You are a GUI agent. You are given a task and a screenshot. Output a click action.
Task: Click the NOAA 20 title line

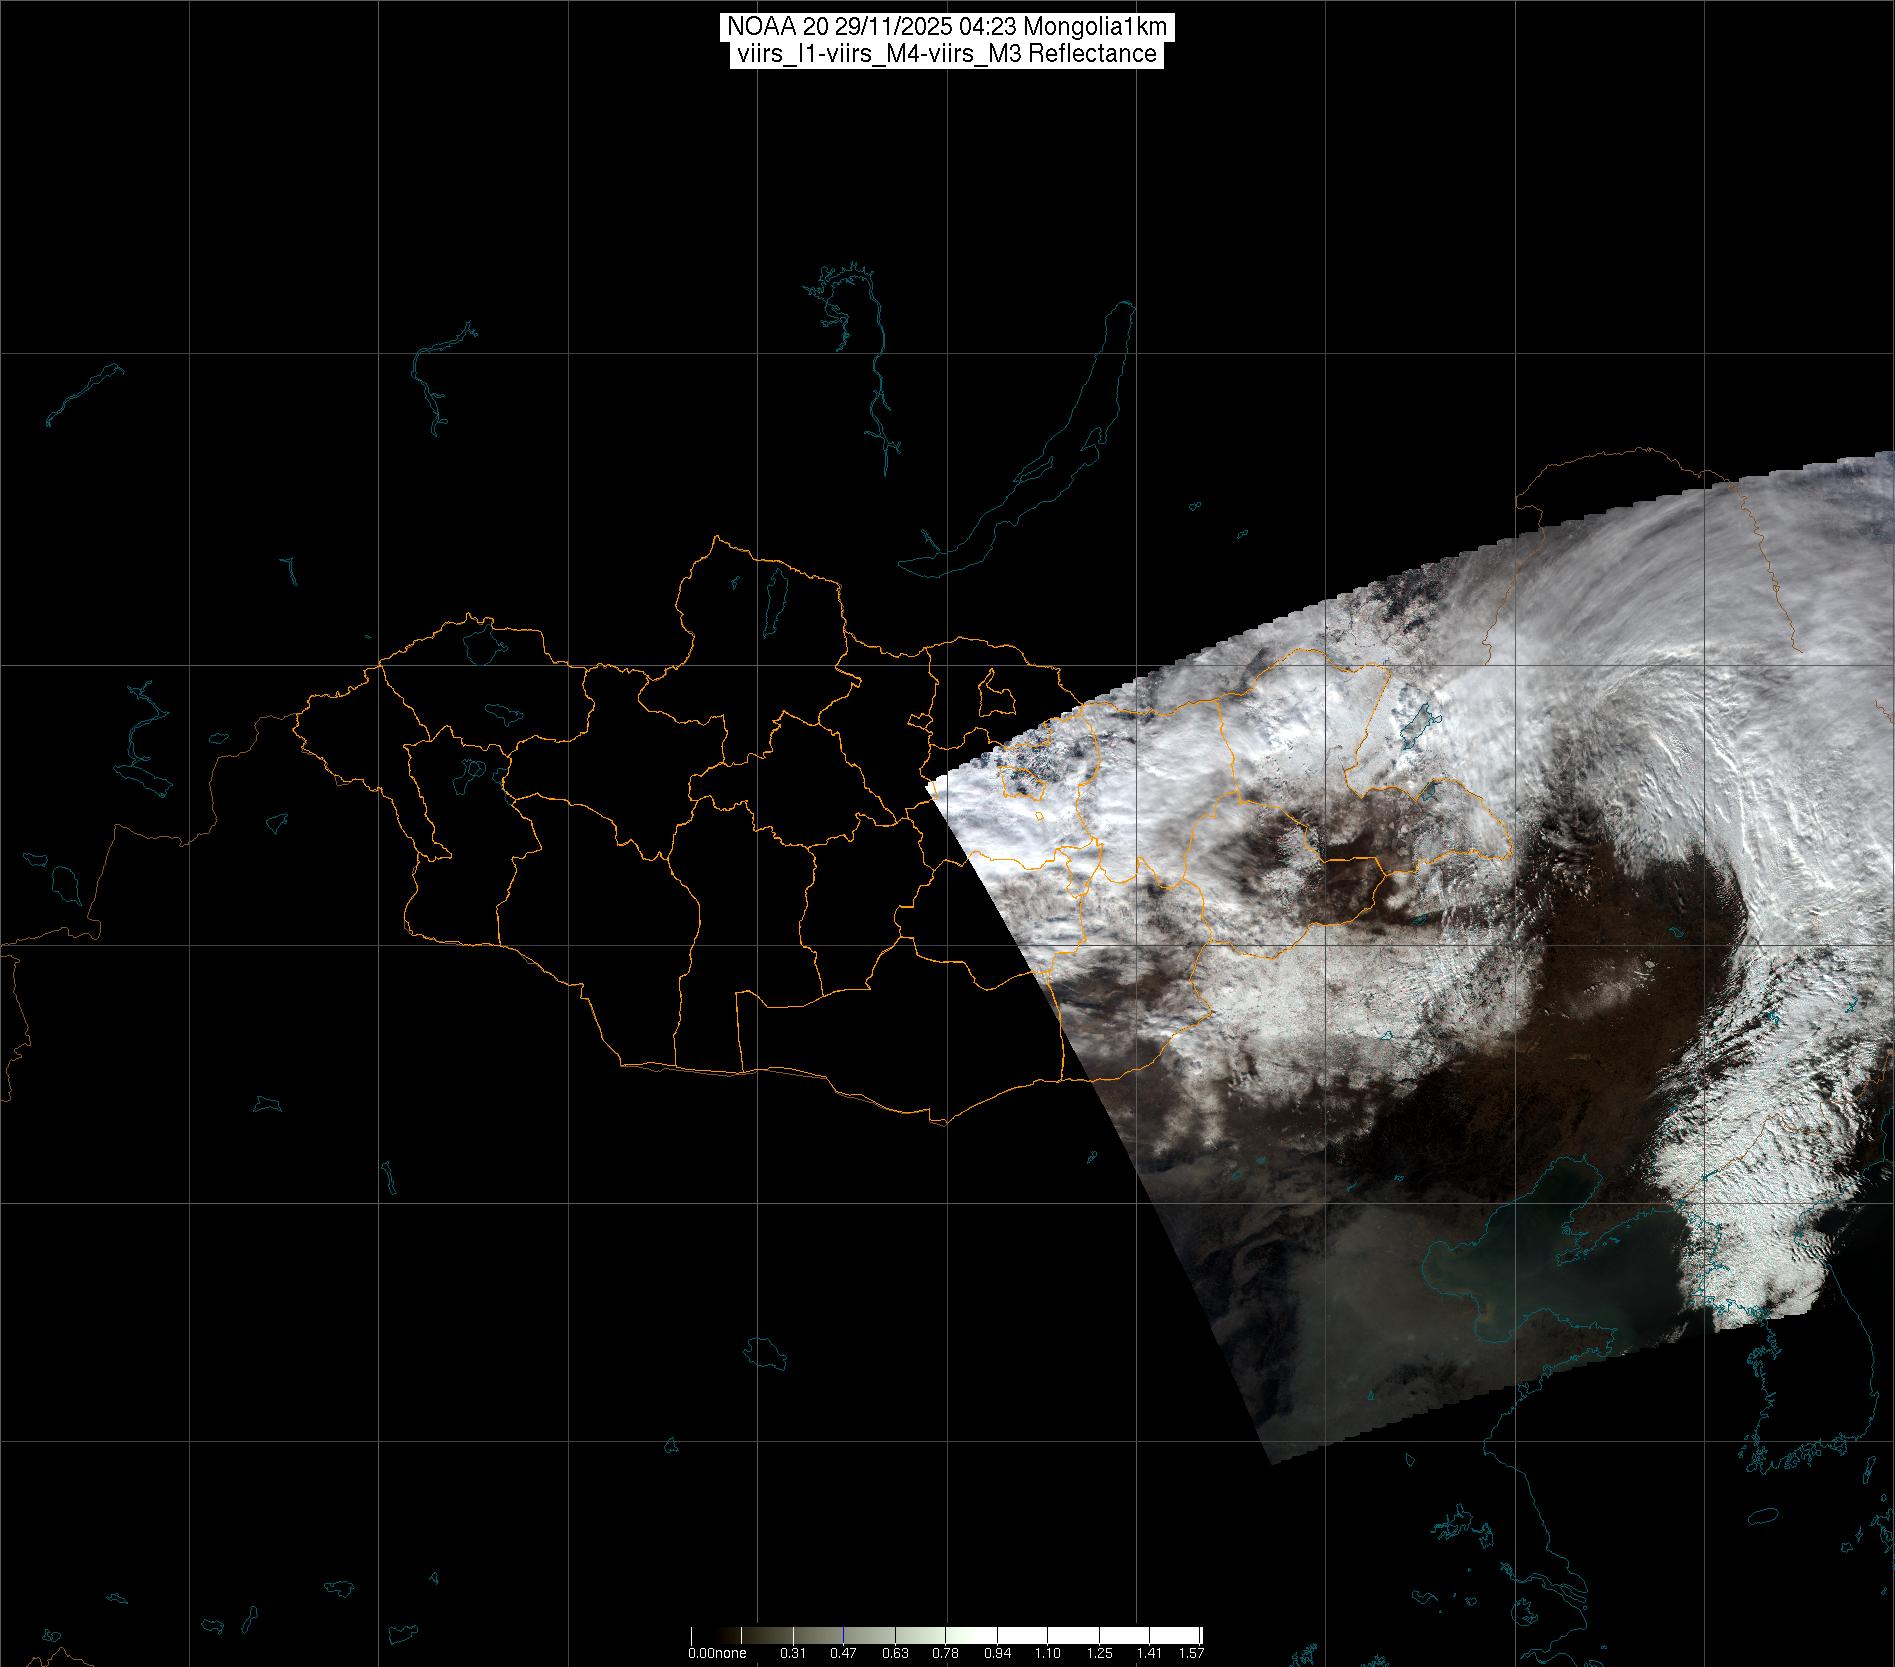point(946,27)
